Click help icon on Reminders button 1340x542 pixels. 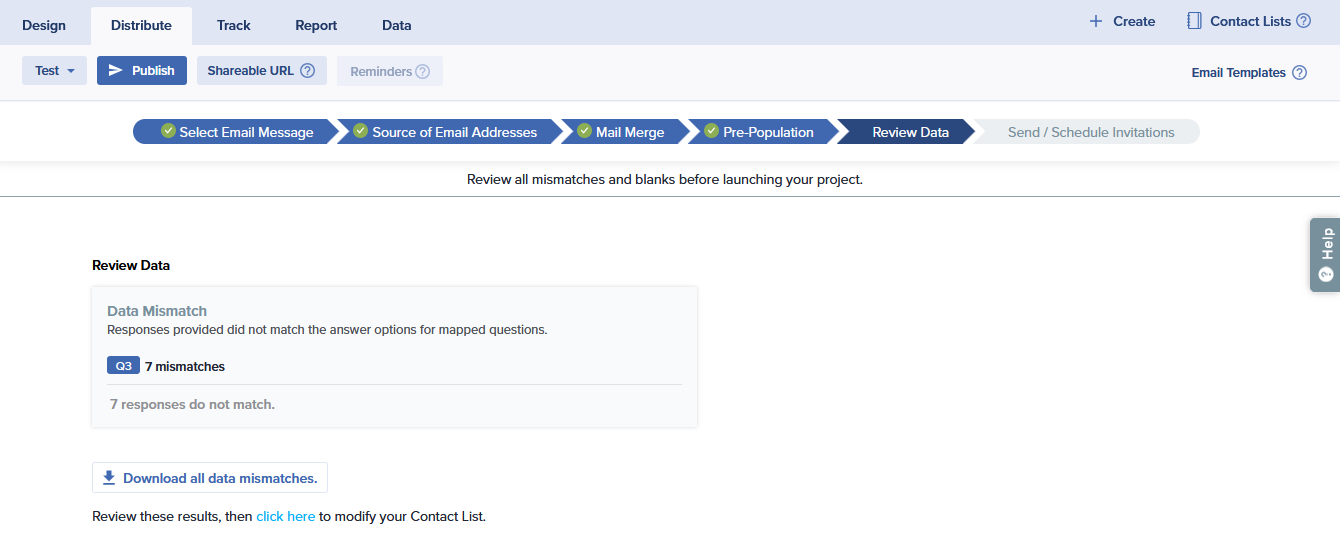tap(423, 72)
